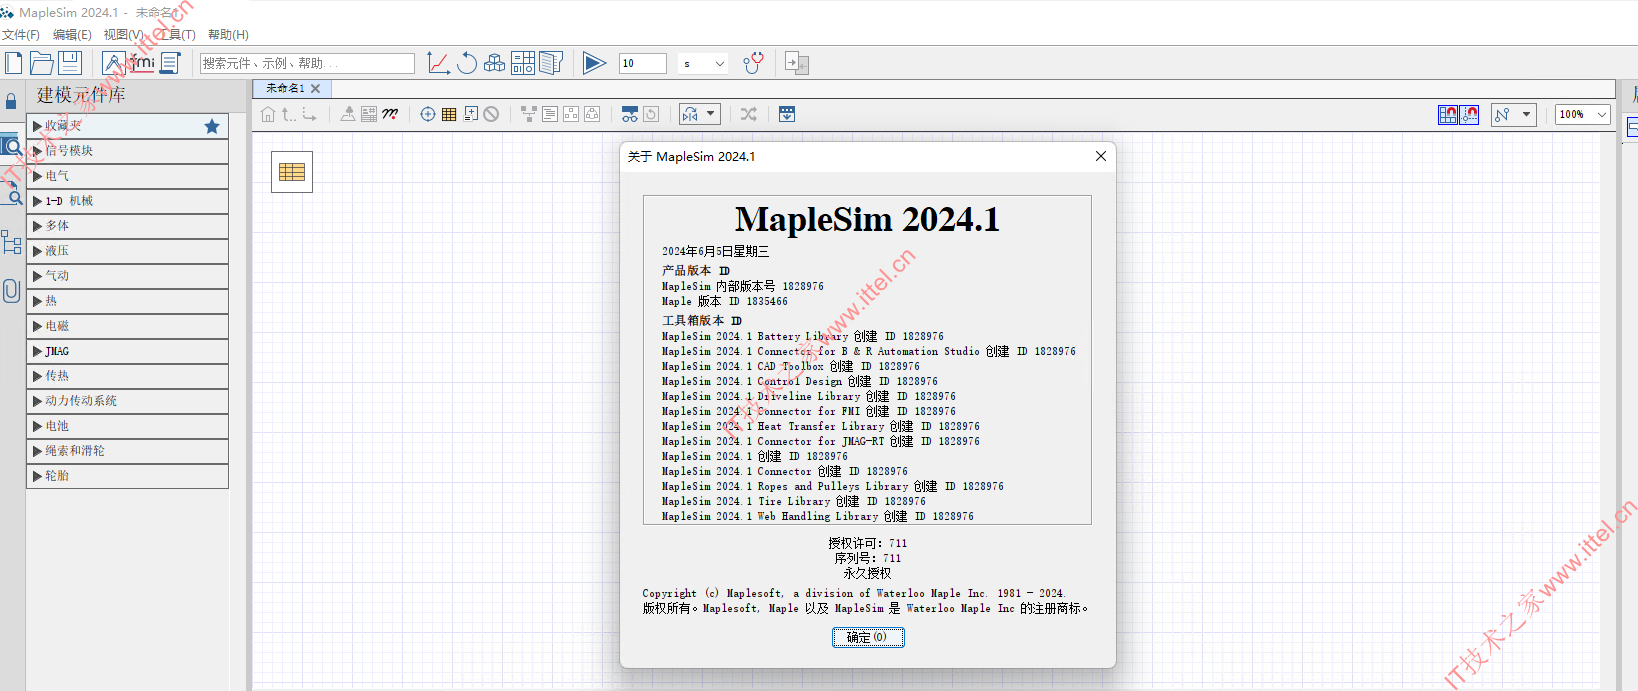Toggle snap to grid magnet
This screenshot has height=691, width=1638.
1448,115
